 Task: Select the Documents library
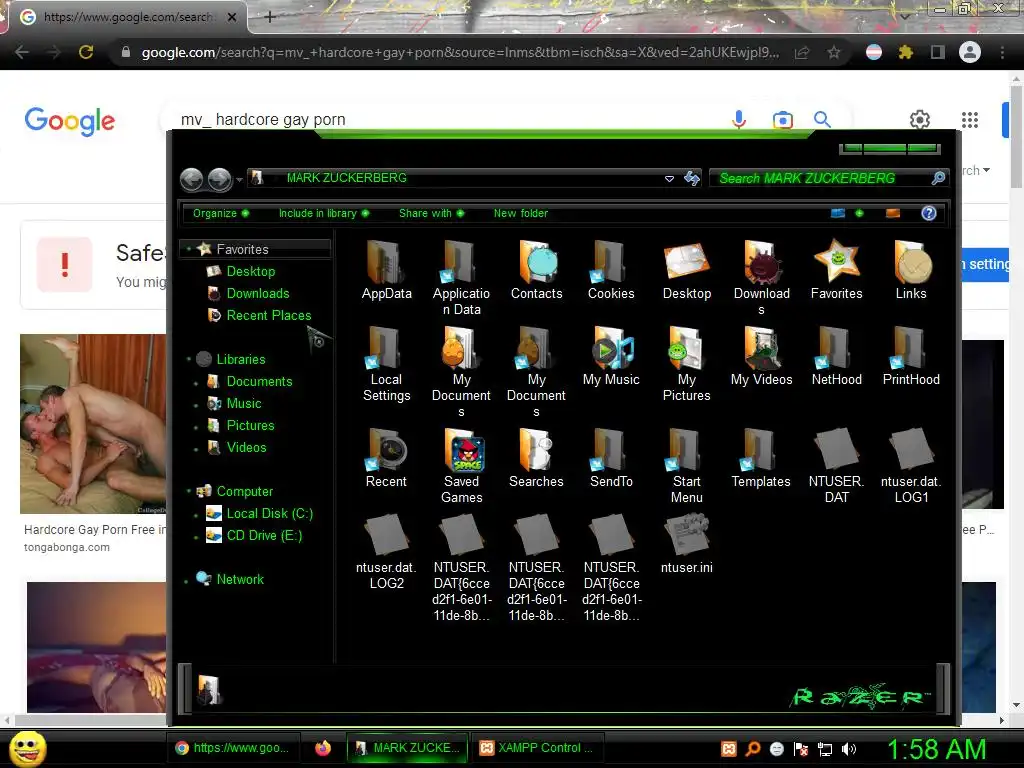(x=259, y=381)
